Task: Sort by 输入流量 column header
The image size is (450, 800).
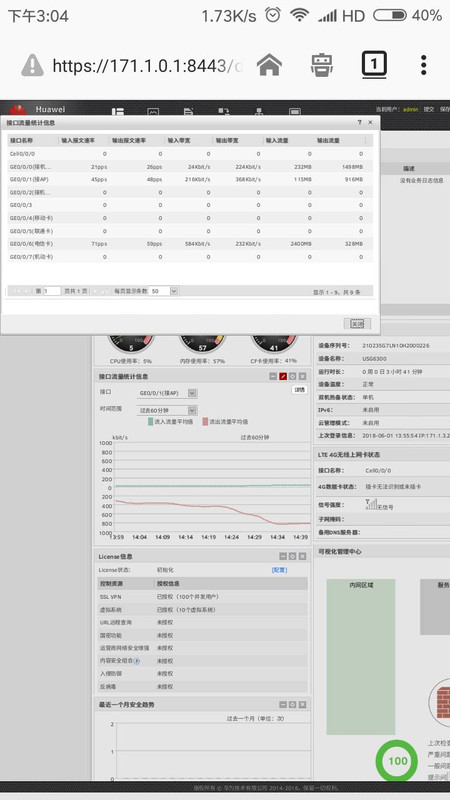Action: tap(288, 140)
